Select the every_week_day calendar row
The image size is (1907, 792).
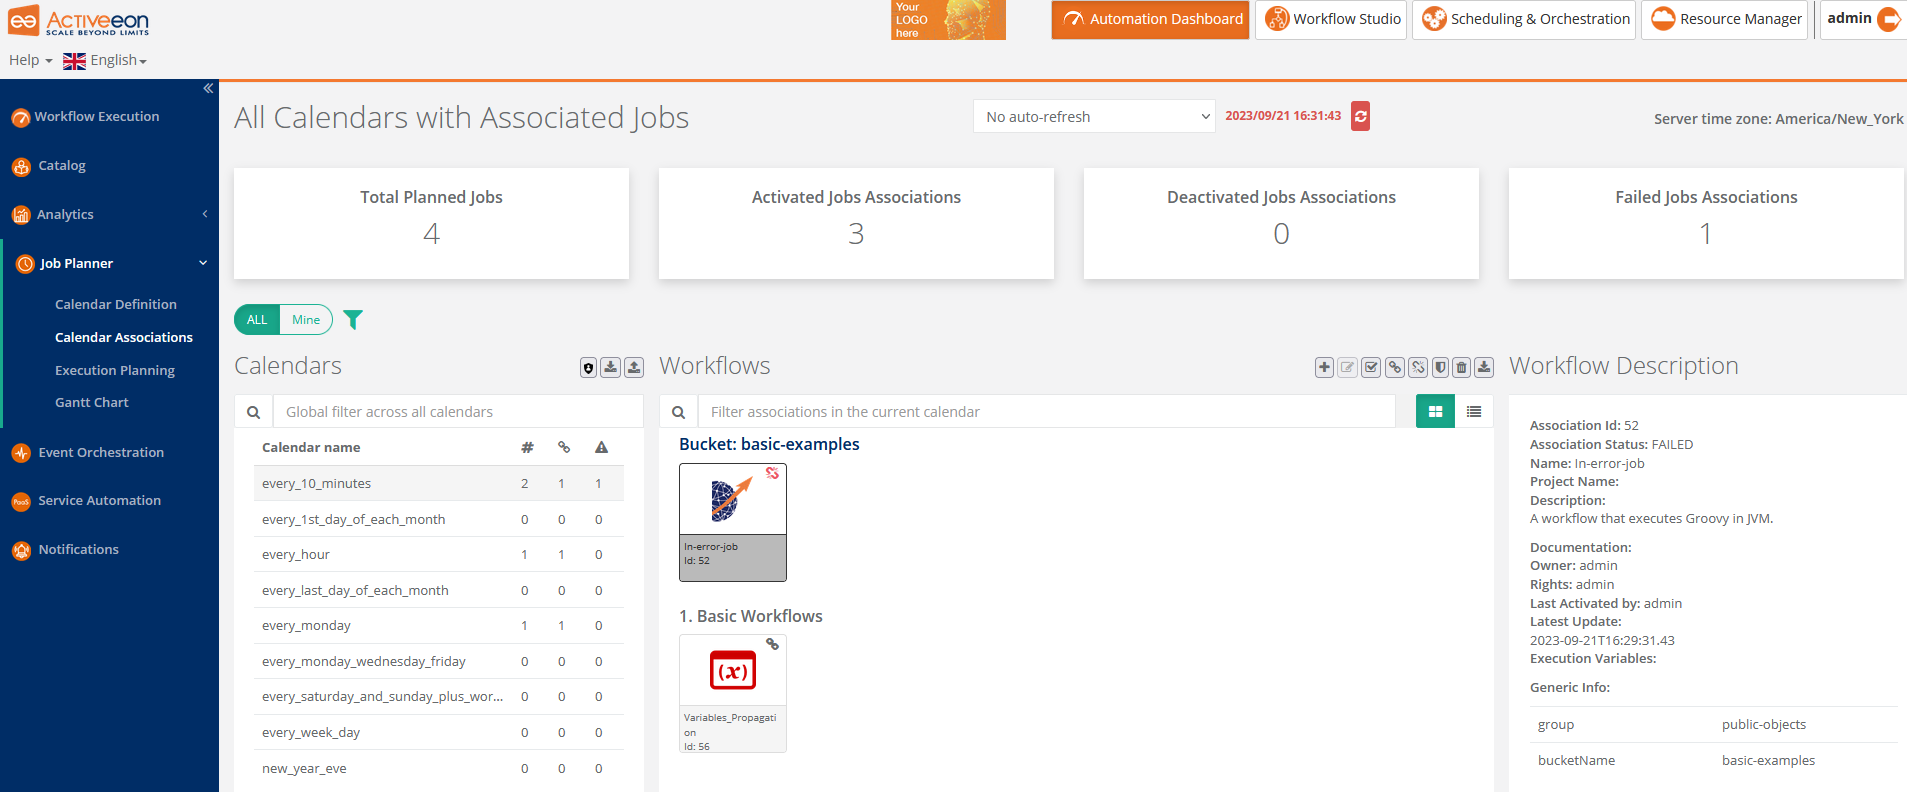pyautogui.click(x=439, y=732)
